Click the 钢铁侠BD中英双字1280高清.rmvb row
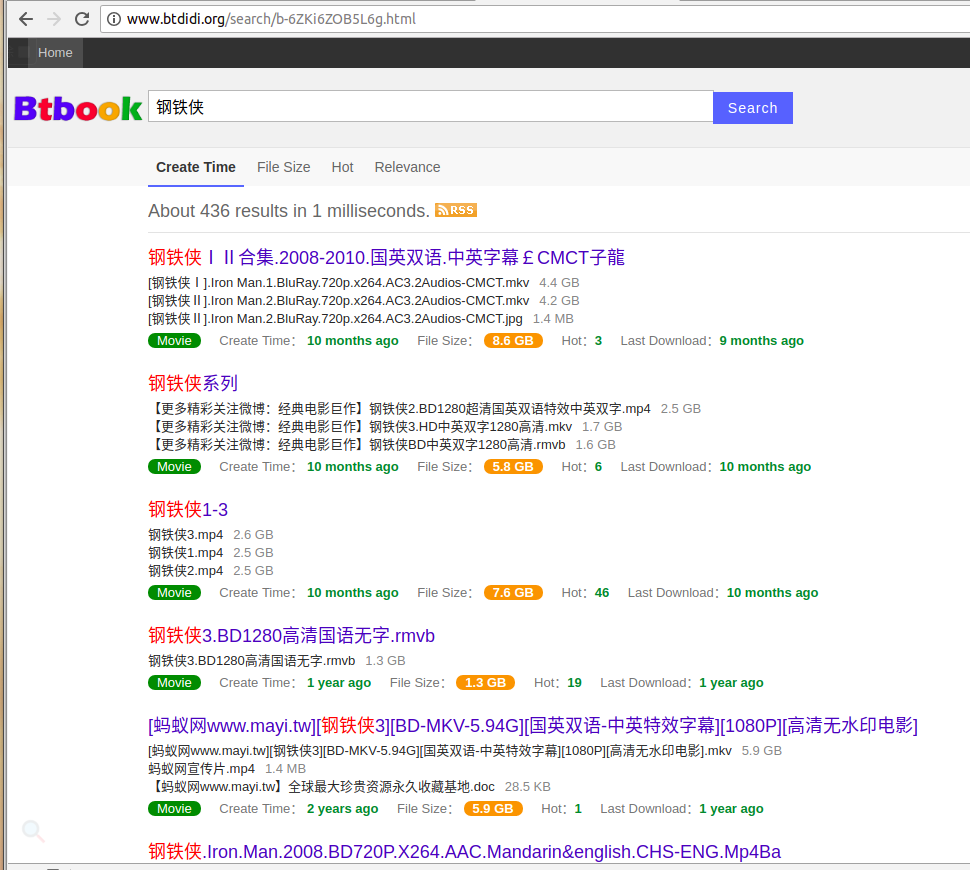Viewport: 970px width, 870px height. (x=382, y=444)
